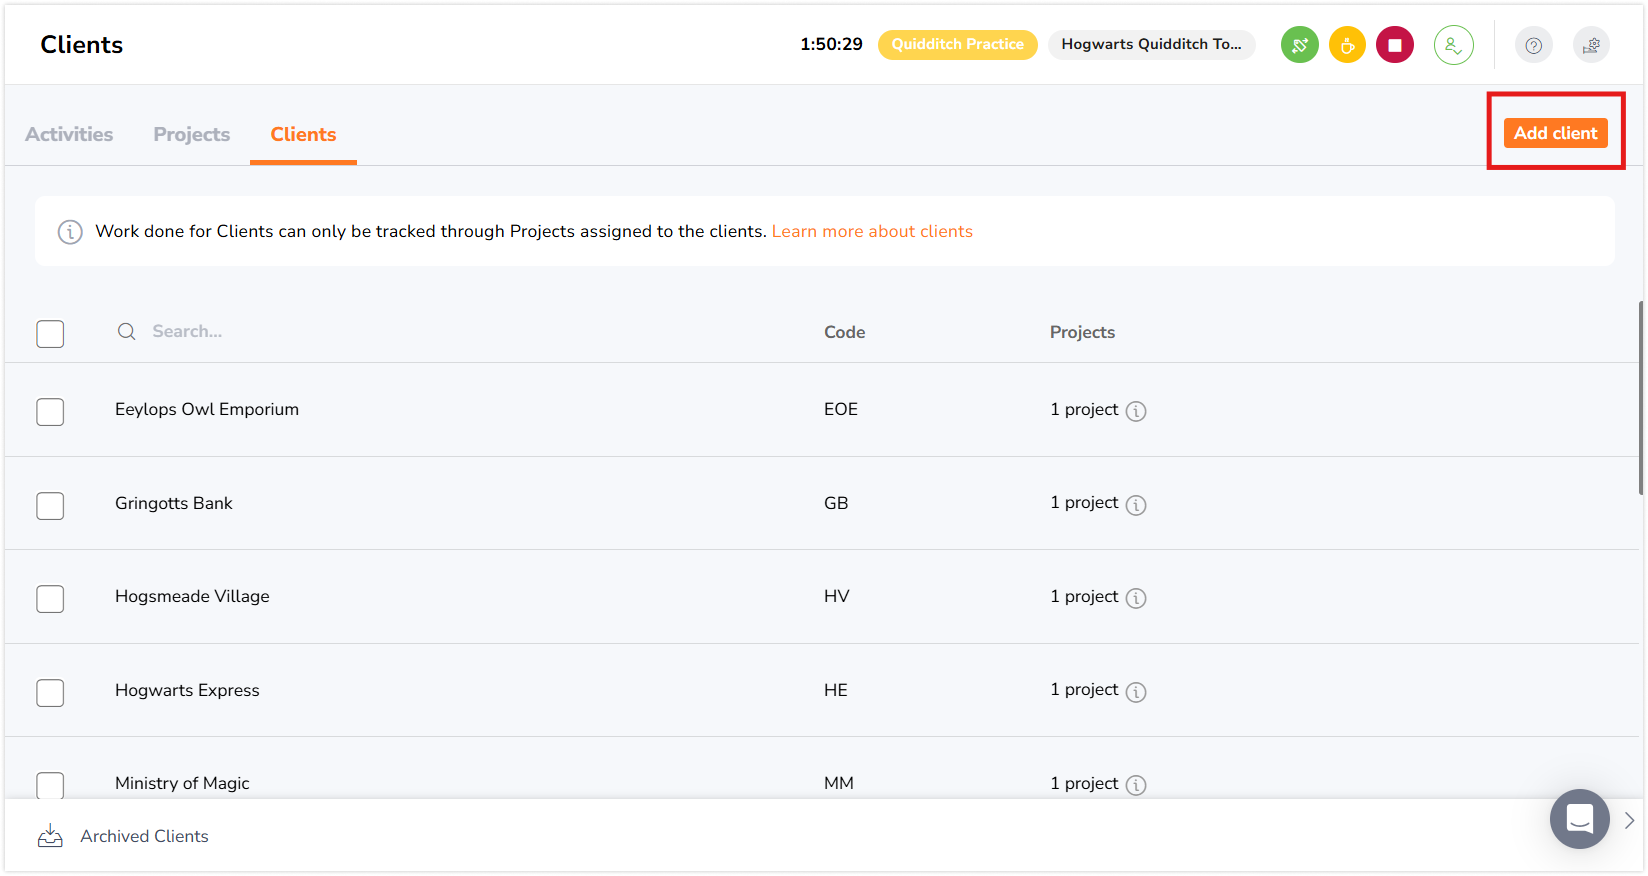Click the Add client button

pyautogui.click(x=1555, y=133)
